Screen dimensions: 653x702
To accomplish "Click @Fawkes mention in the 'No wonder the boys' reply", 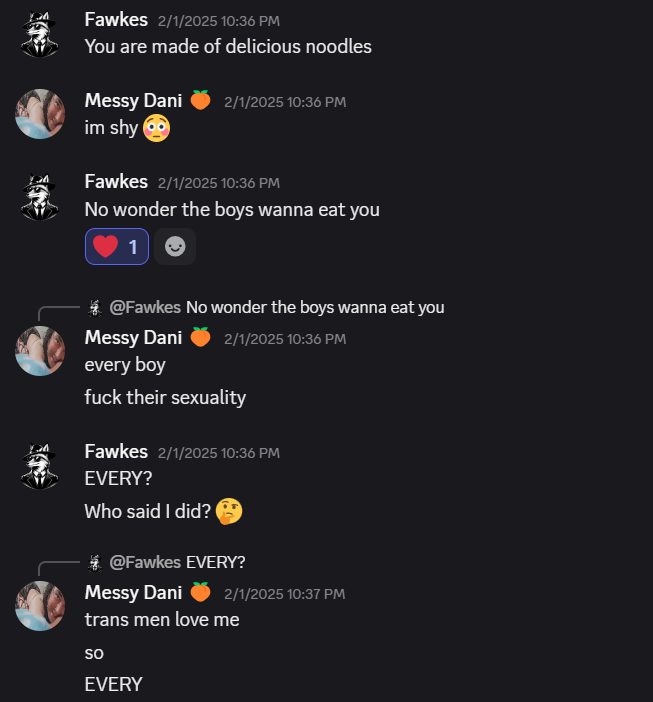I will (x=145, y=308).
